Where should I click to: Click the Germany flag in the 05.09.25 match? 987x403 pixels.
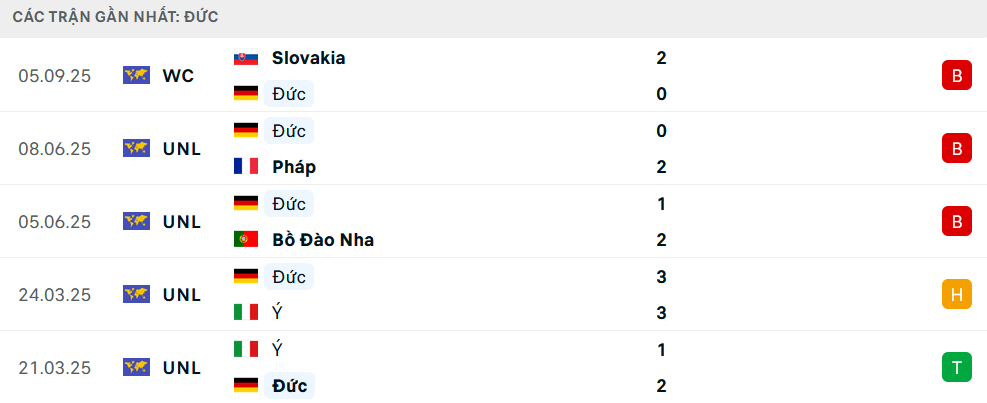(x=245, y=94)
